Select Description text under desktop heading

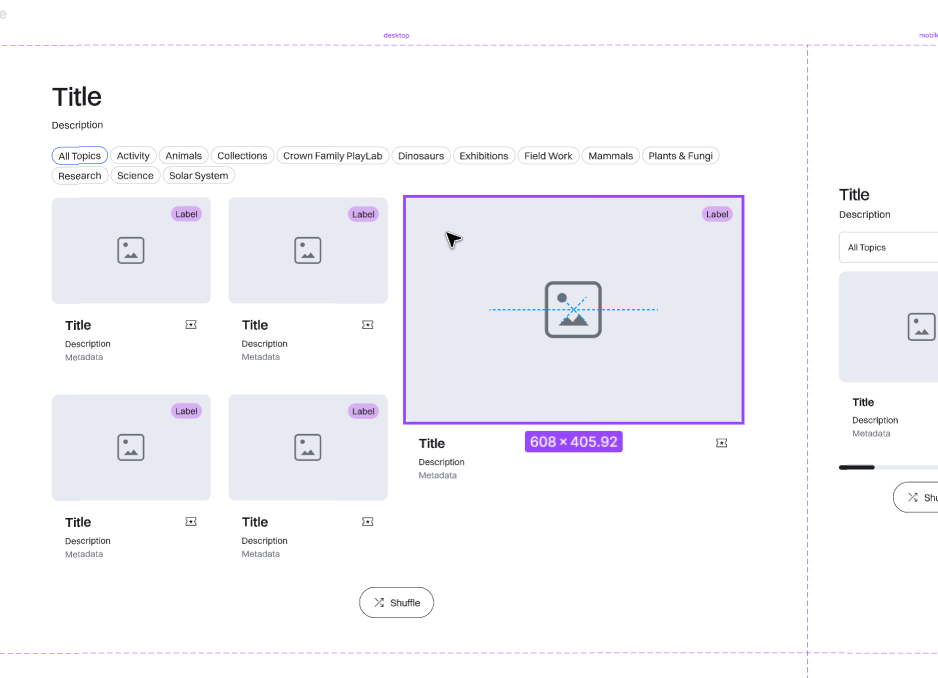point(77,125)
